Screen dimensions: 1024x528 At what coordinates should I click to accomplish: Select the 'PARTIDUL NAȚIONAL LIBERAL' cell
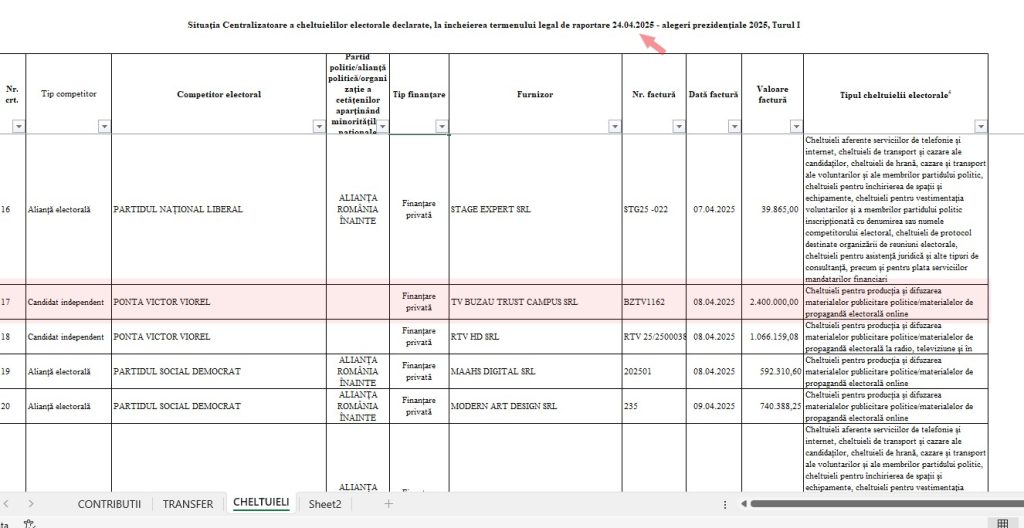(x=219, y=209)
